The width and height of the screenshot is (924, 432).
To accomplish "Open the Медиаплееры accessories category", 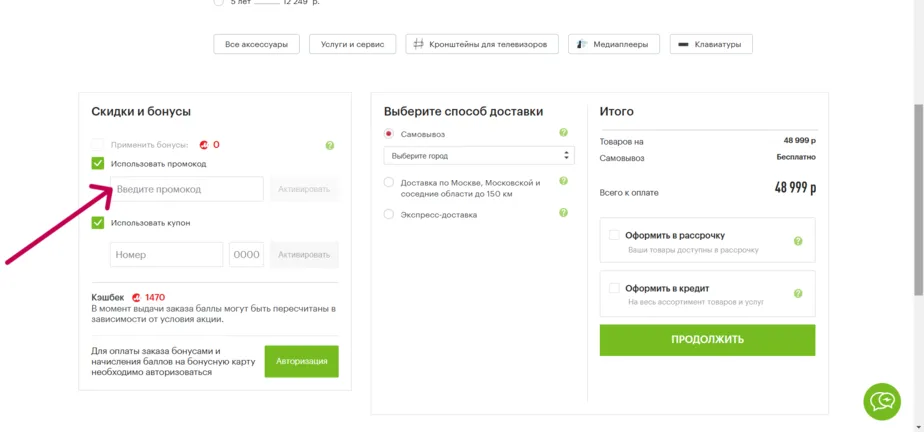I will tap(613, 44).
